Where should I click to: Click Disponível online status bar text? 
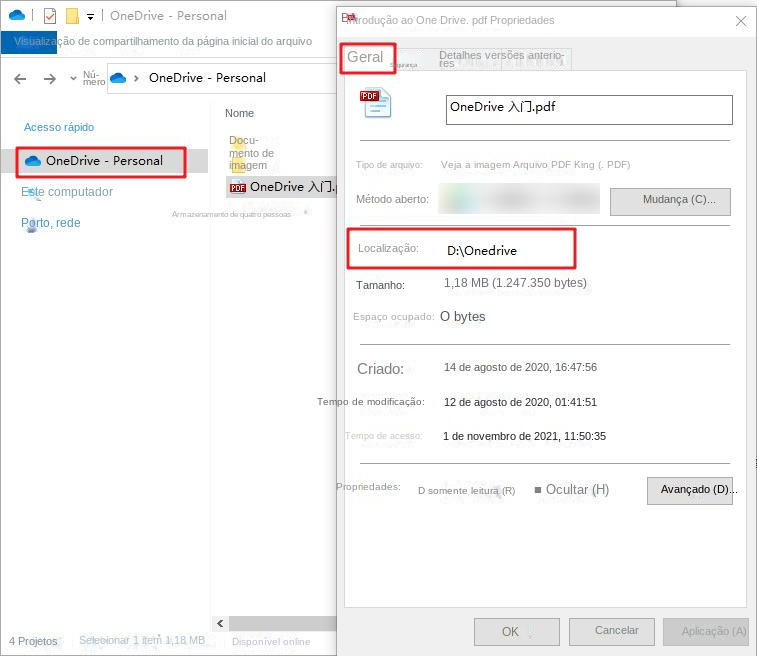point(271,642)
